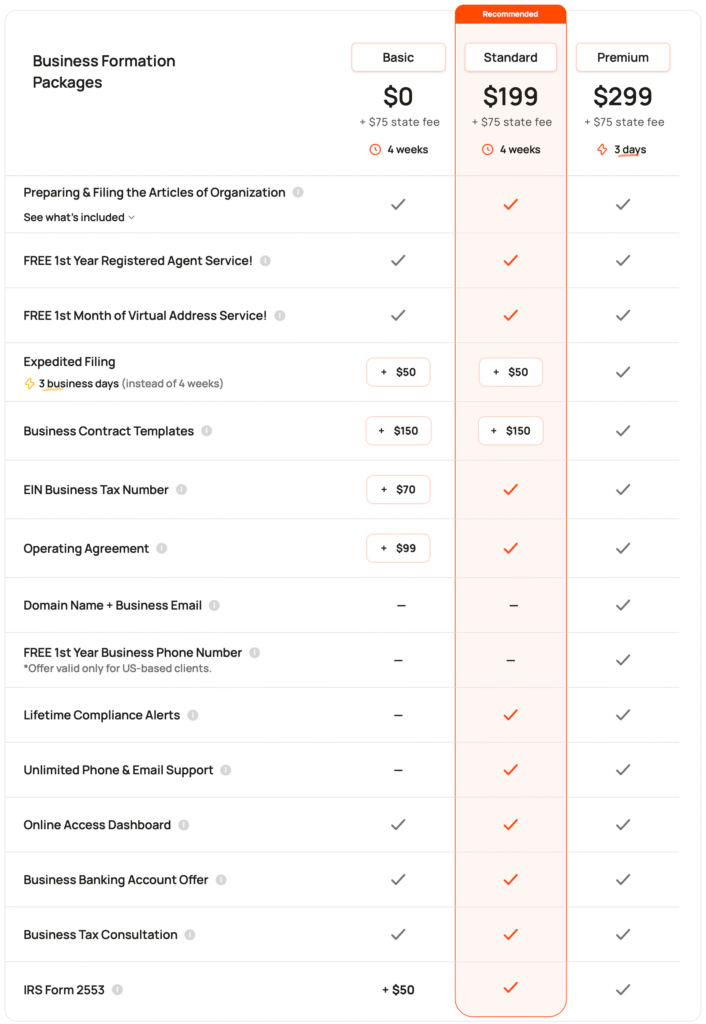This screenshot has height=1024, width=706.
Task: Click info icon beside Articles of Organization
Action: tap(298, 193)
